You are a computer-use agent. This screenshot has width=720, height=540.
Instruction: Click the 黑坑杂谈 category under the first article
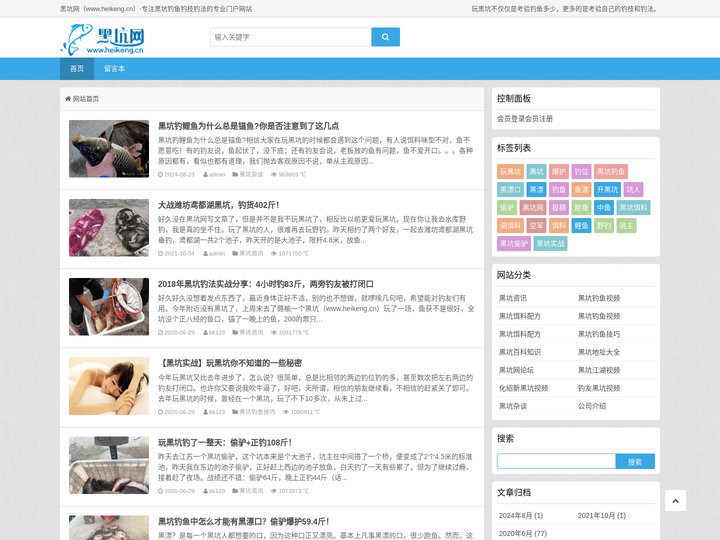pyautogui.click(x=251, y=174)
